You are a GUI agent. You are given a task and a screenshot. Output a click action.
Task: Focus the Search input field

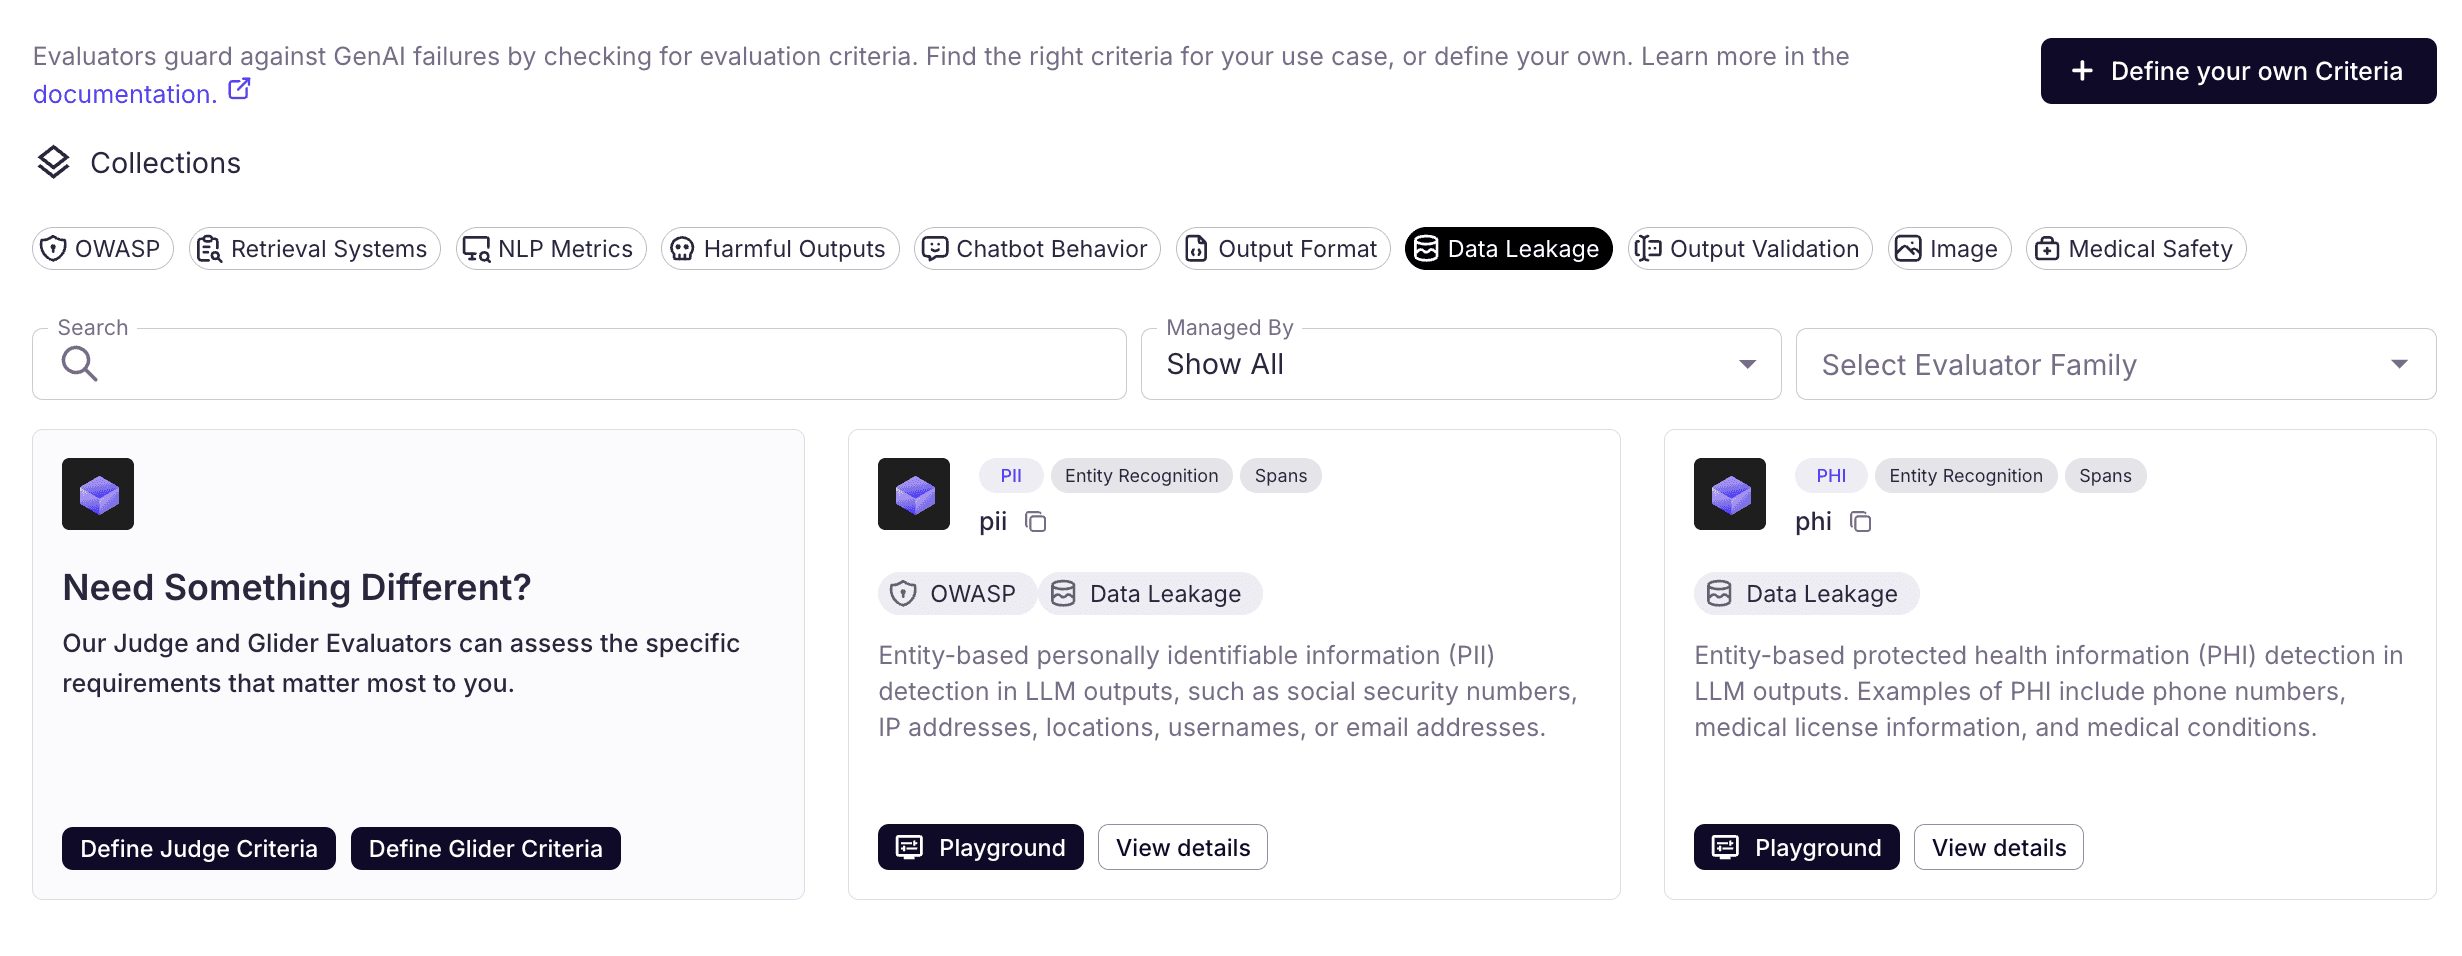(x=600, y=364)
